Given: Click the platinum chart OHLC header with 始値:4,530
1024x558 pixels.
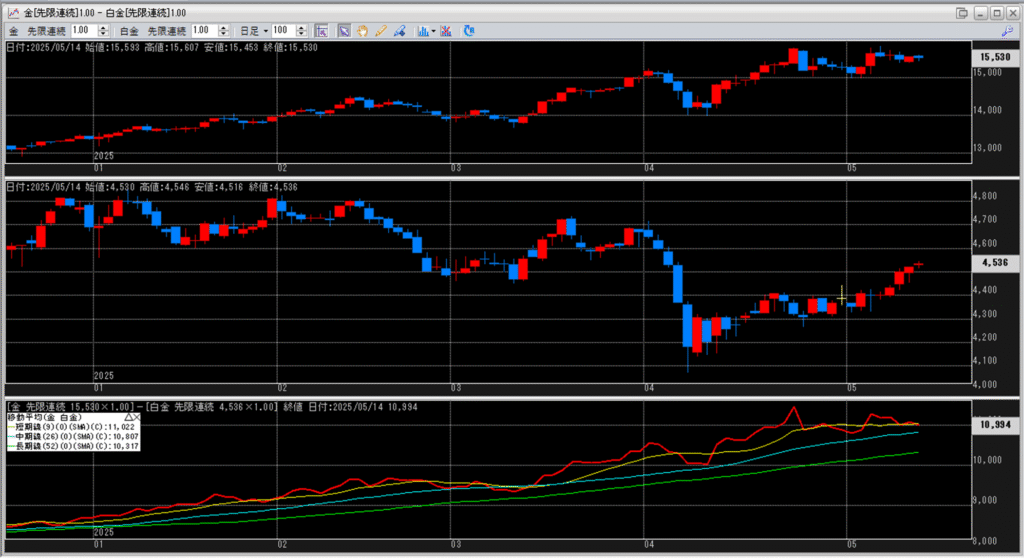Looking at the screenshot, I should tap(152, 188).
